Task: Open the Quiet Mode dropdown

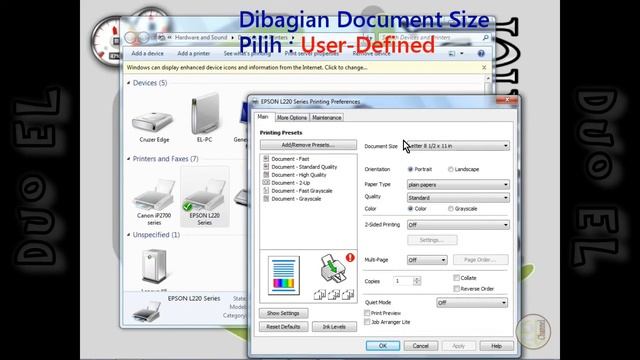Action: (x=472, y=303)
